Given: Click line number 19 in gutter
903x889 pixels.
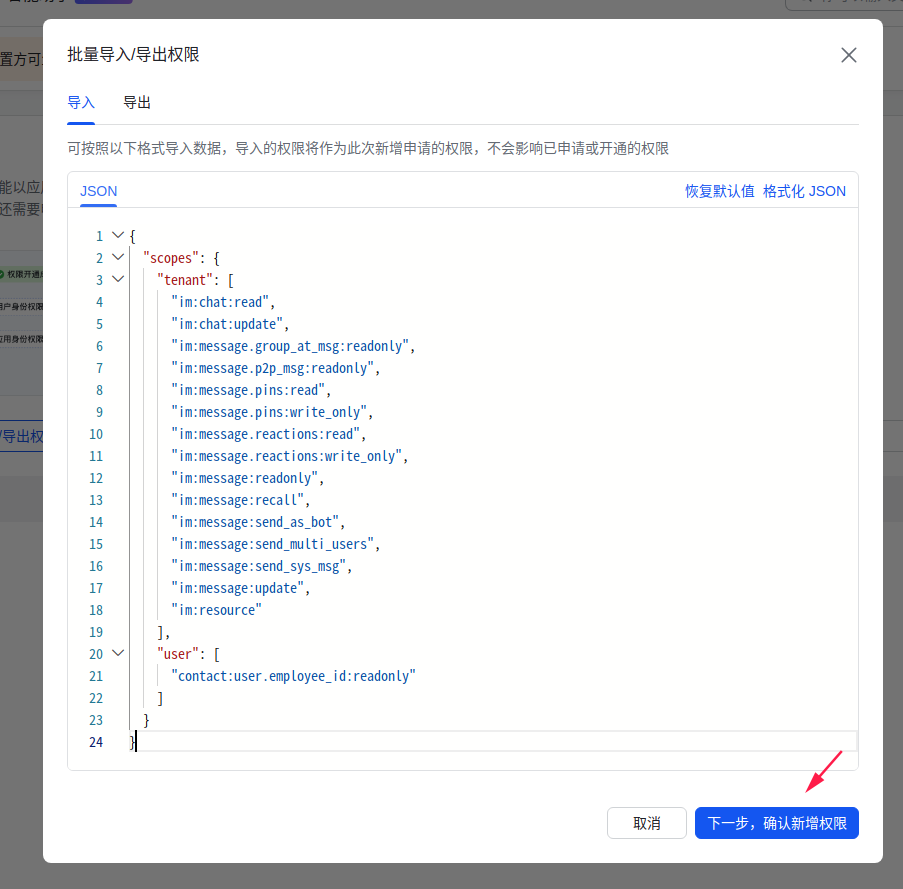Looking at the screenshot, I should 96,632.
